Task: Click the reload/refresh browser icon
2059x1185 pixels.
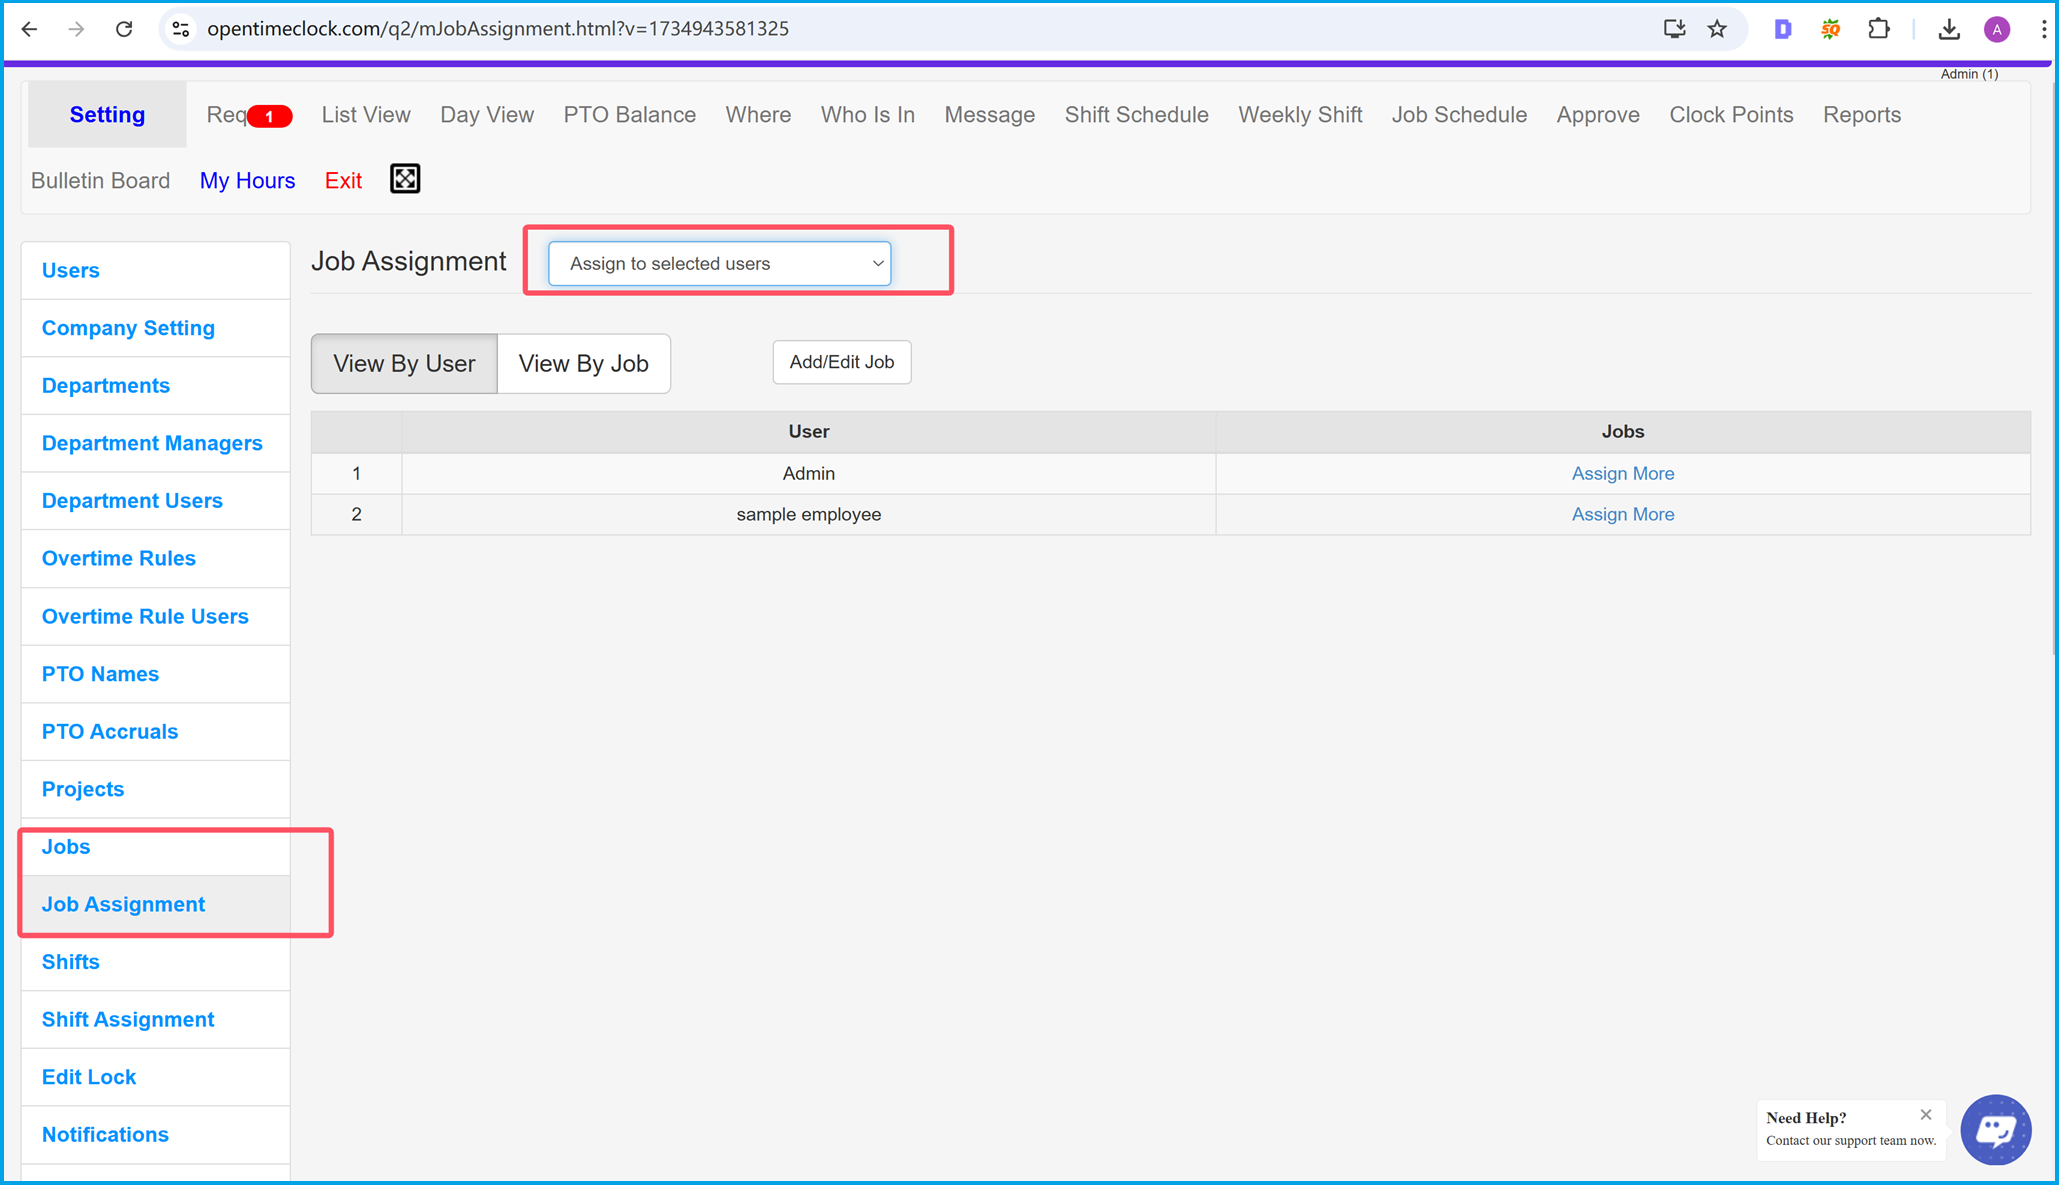Action: 124,28
